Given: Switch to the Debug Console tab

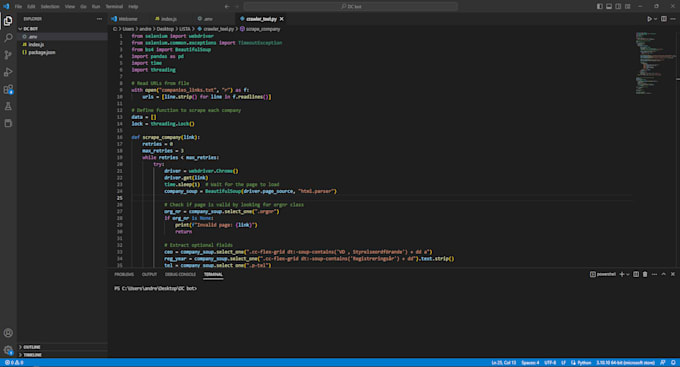Looking at the screenshot, I should [x=180, y=274].
